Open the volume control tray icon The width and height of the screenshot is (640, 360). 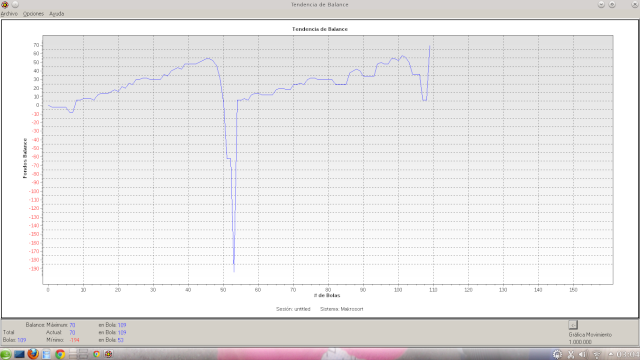point(583,354)
